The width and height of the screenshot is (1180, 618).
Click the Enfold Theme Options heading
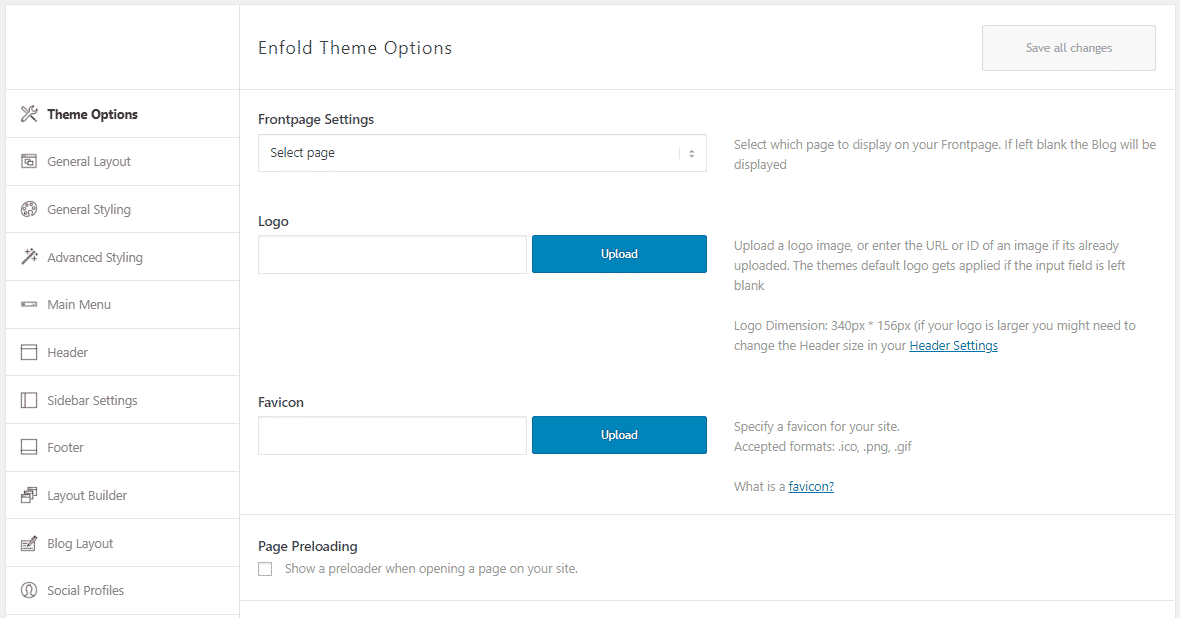point(355,47)
